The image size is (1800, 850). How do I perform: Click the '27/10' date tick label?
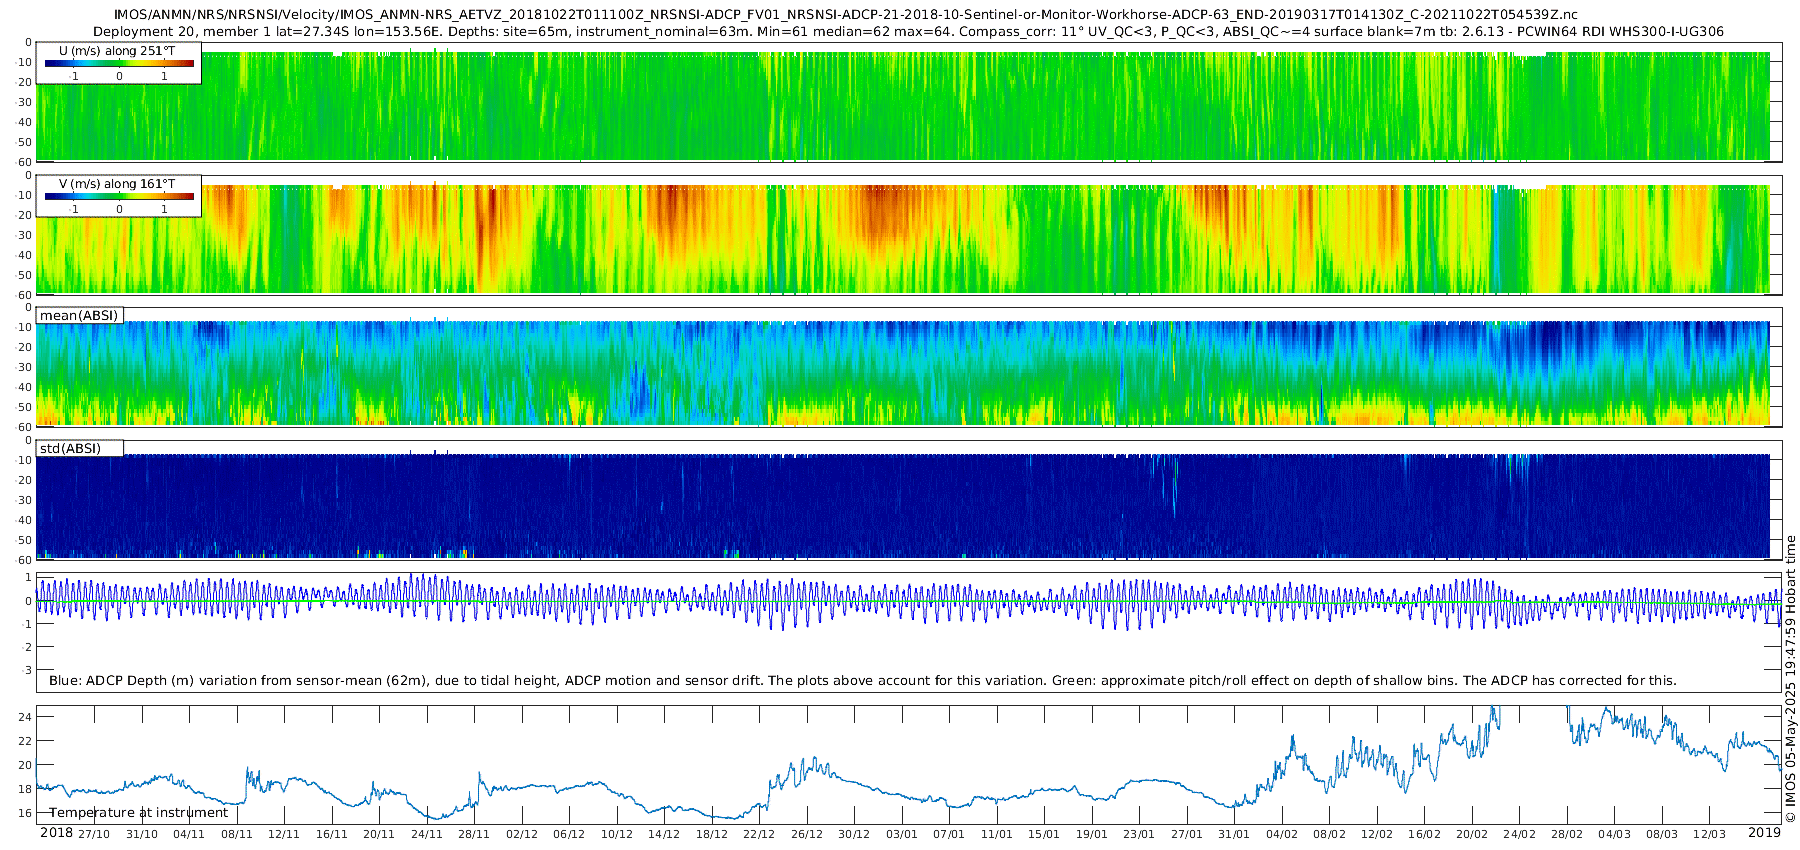point(94,834)
